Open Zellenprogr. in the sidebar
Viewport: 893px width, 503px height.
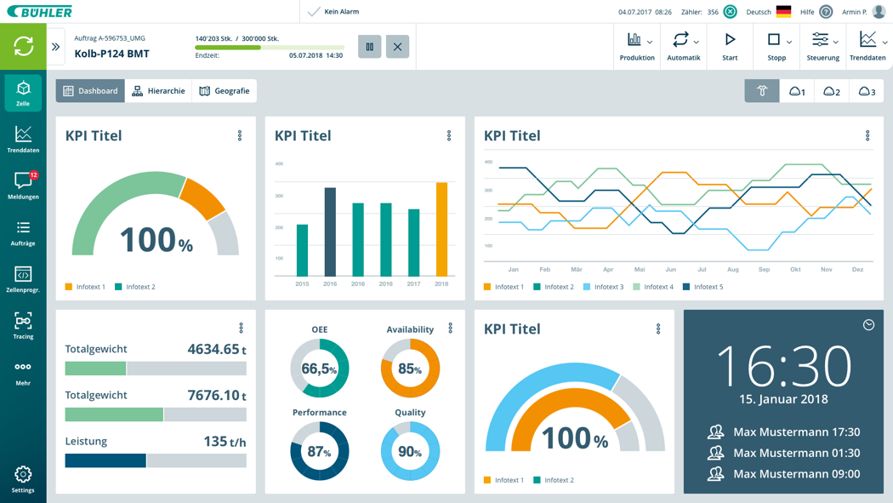[23, 279]
